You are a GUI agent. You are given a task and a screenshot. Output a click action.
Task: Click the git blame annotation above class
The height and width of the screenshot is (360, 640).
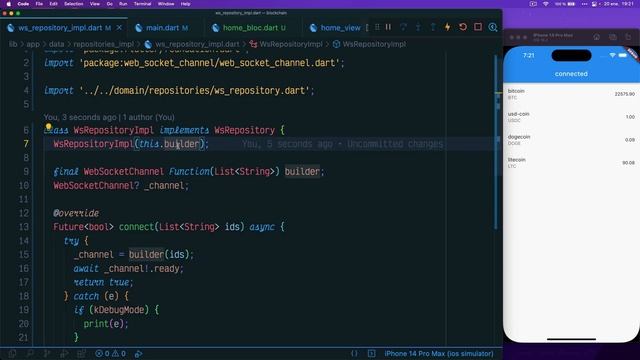pos(109,118)
